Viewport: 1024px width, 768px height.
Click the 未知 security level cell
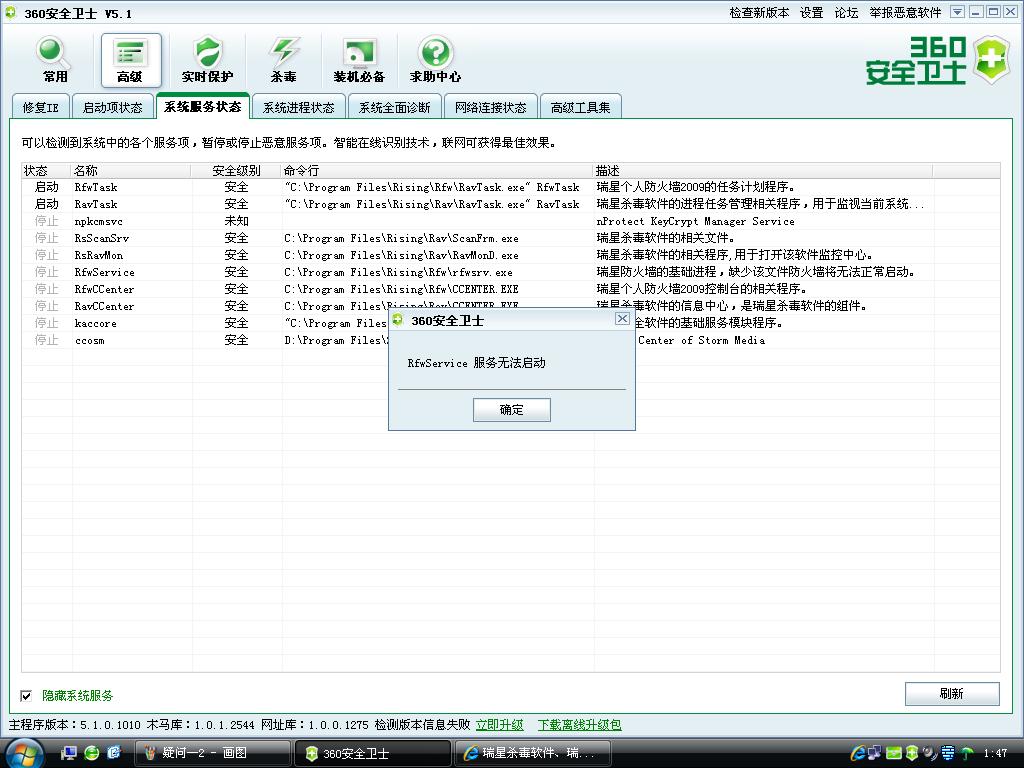click(236, 221)
